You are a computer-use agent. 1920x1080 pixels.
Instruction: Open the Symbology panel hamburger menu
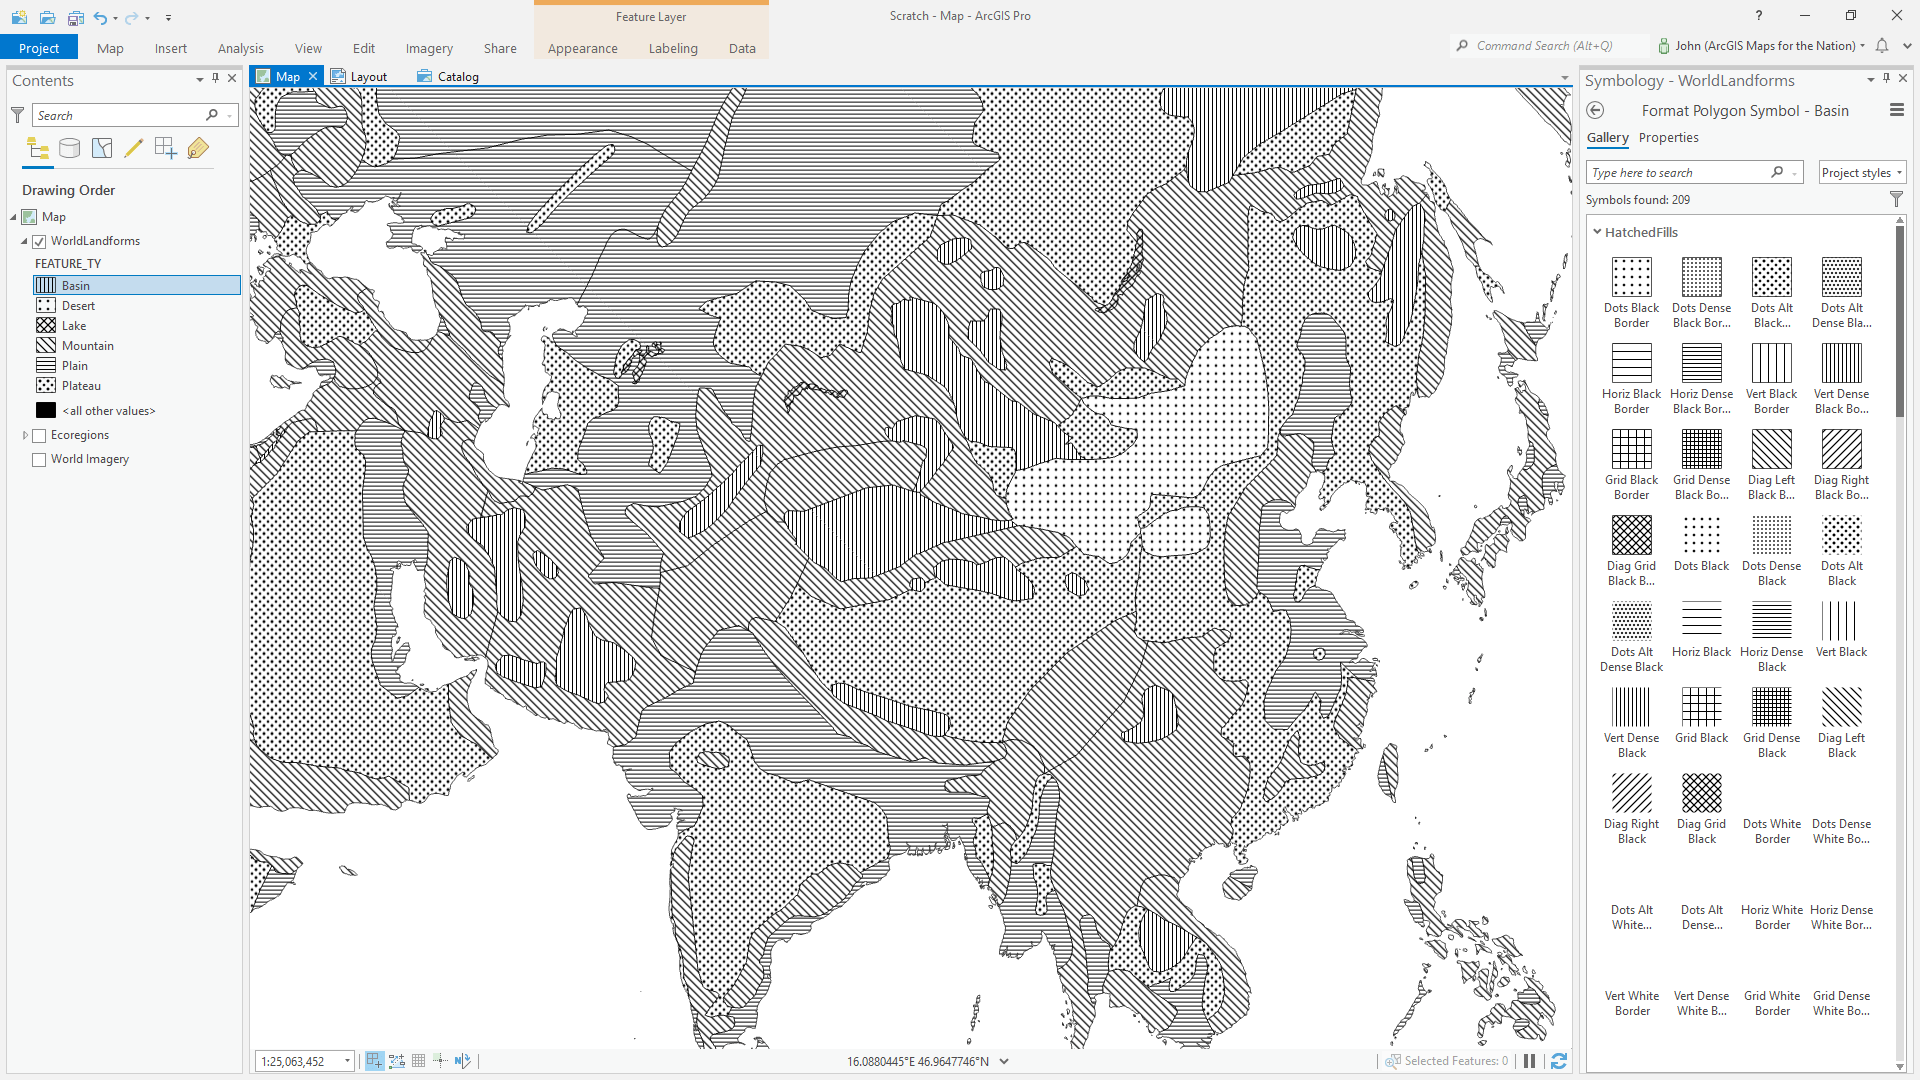point(1896,111)
